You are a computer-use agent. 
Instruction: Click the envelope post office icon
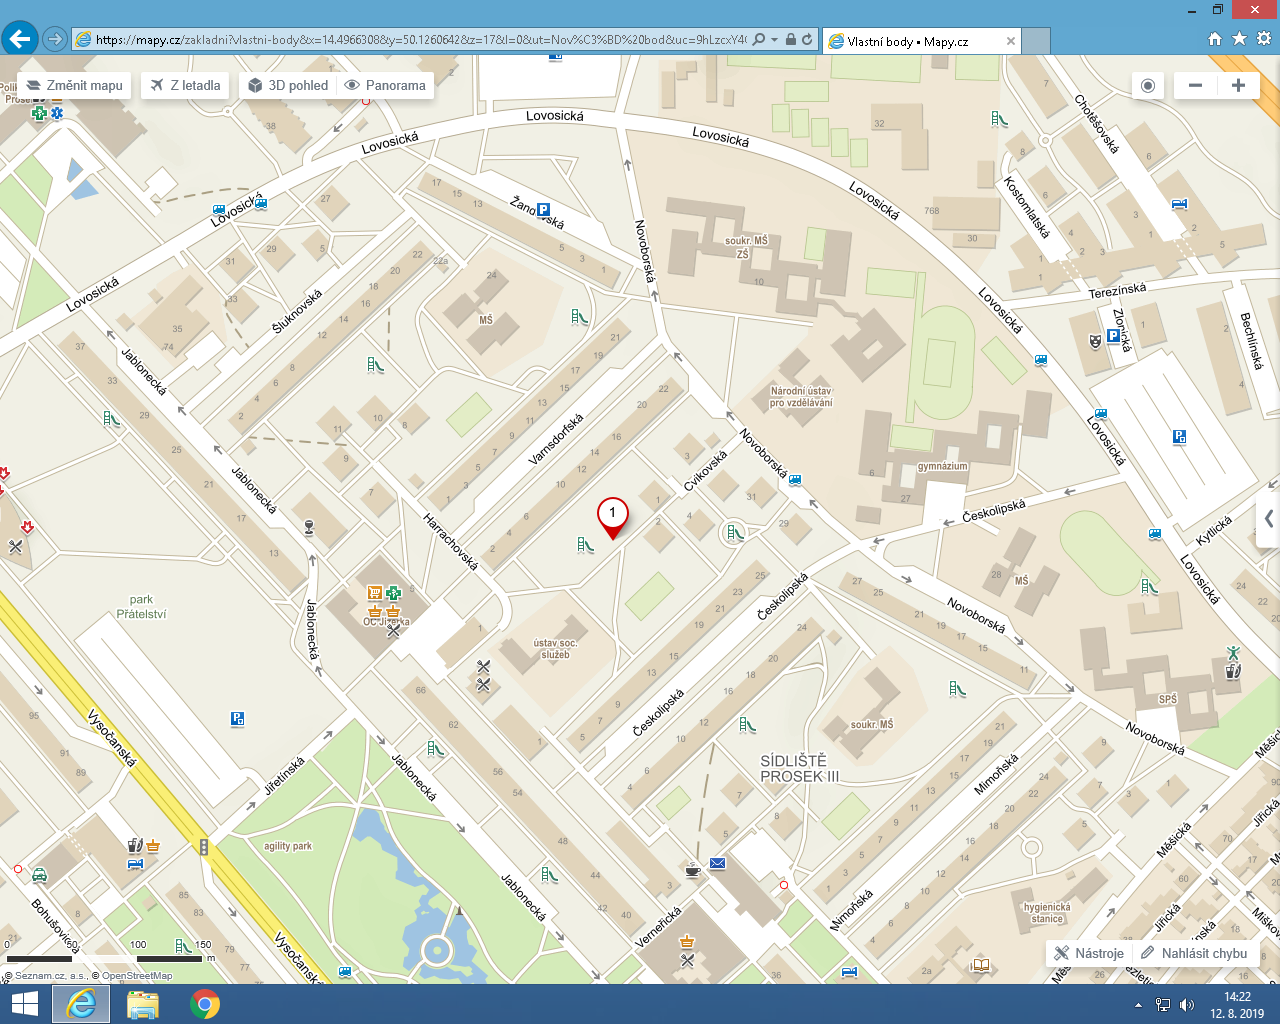[717, 863]
